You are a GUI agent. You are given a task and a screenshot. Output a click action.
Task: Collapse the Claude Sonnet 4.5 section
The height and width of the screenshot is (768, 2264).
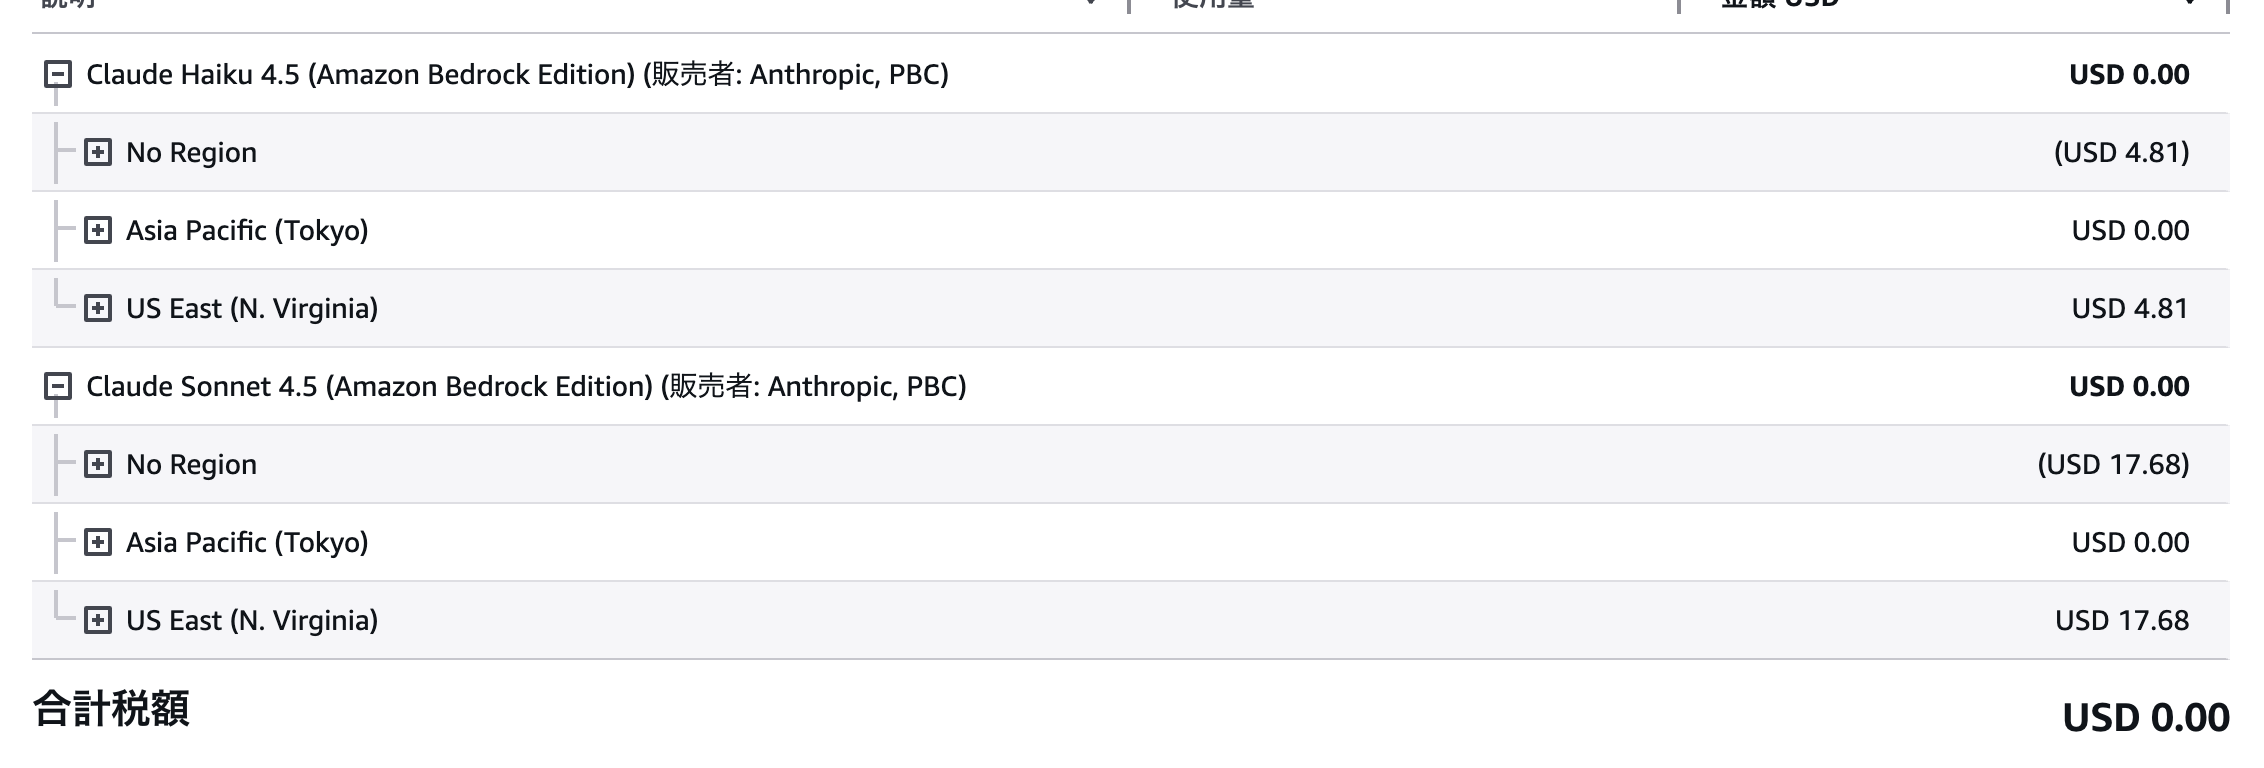tap(58, 387)
